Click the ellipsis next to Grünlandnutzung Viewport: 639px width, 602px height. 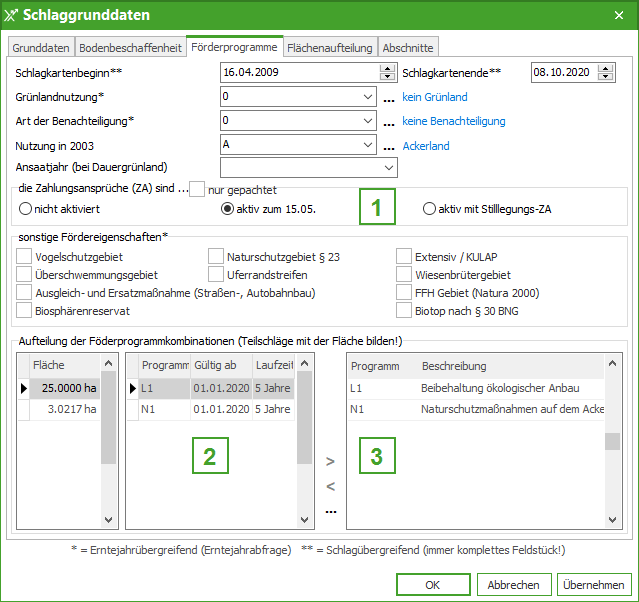[389, 98]
